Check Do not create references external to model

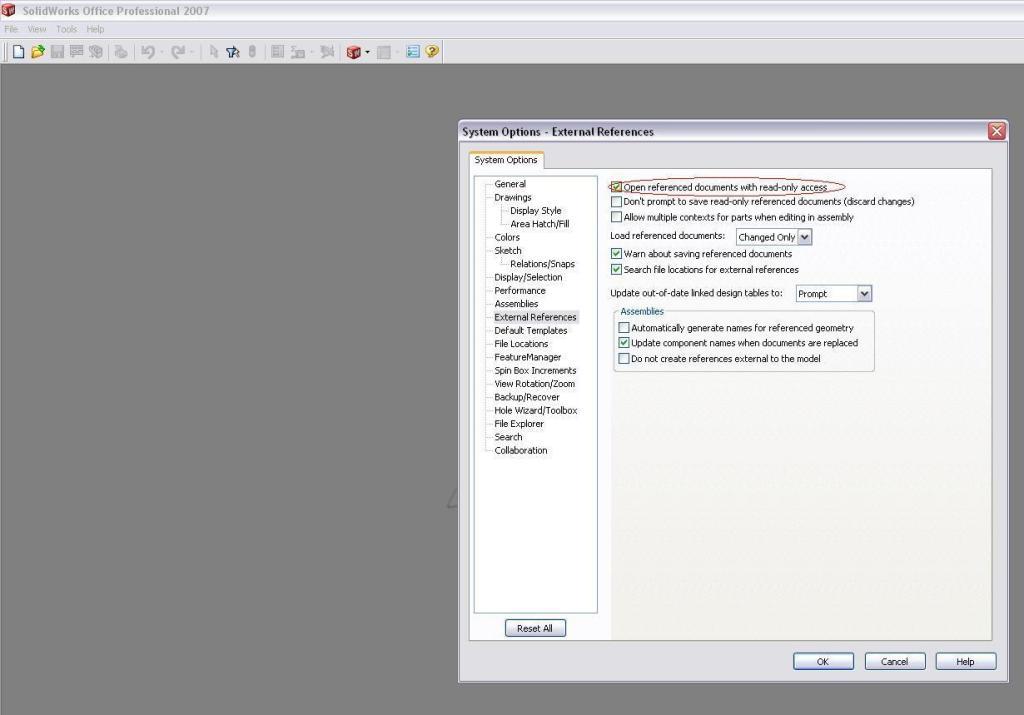(624, 358)
